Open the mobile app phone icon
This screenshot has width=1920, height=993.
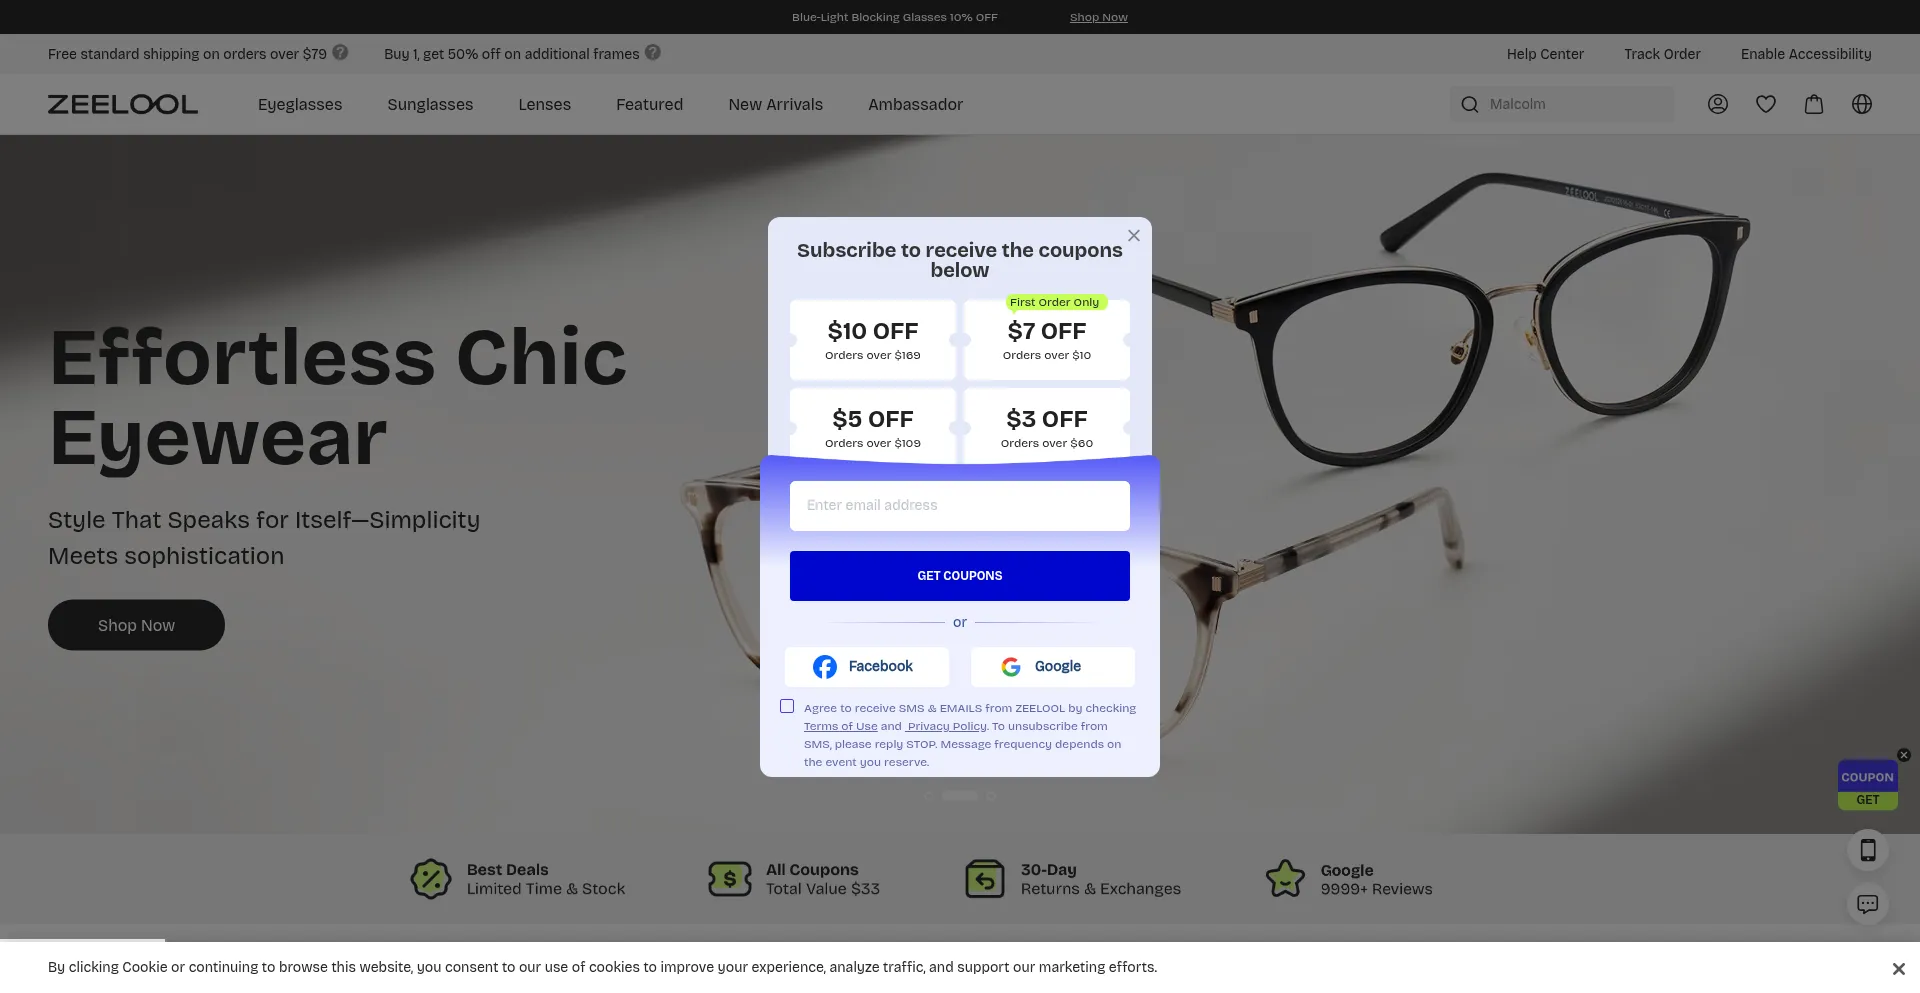point(1867,851)
